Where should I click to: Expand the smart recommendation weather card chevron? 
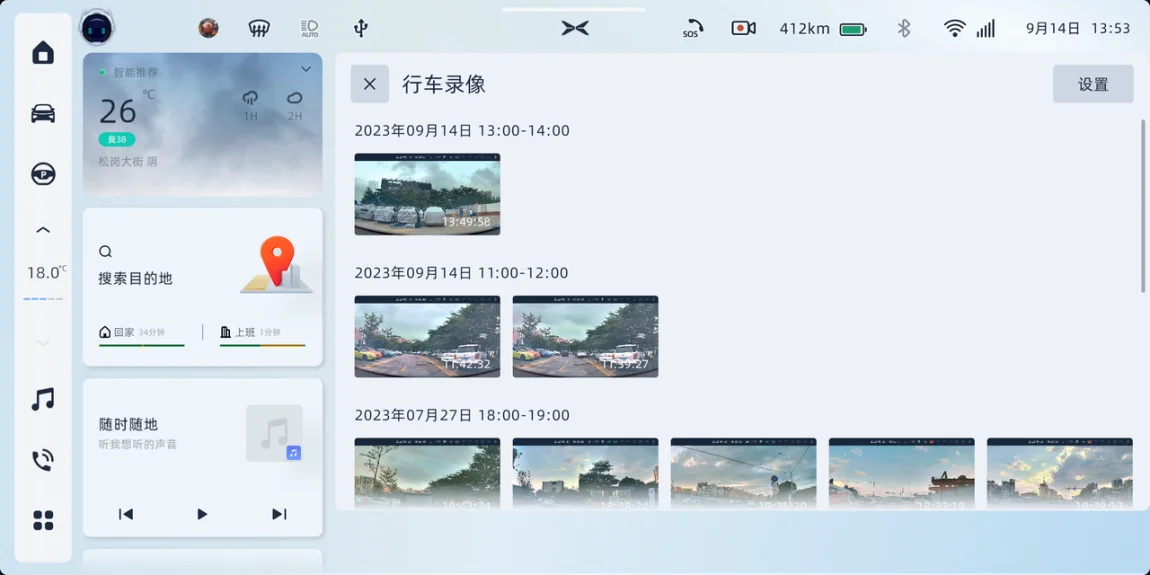point(306,69)
